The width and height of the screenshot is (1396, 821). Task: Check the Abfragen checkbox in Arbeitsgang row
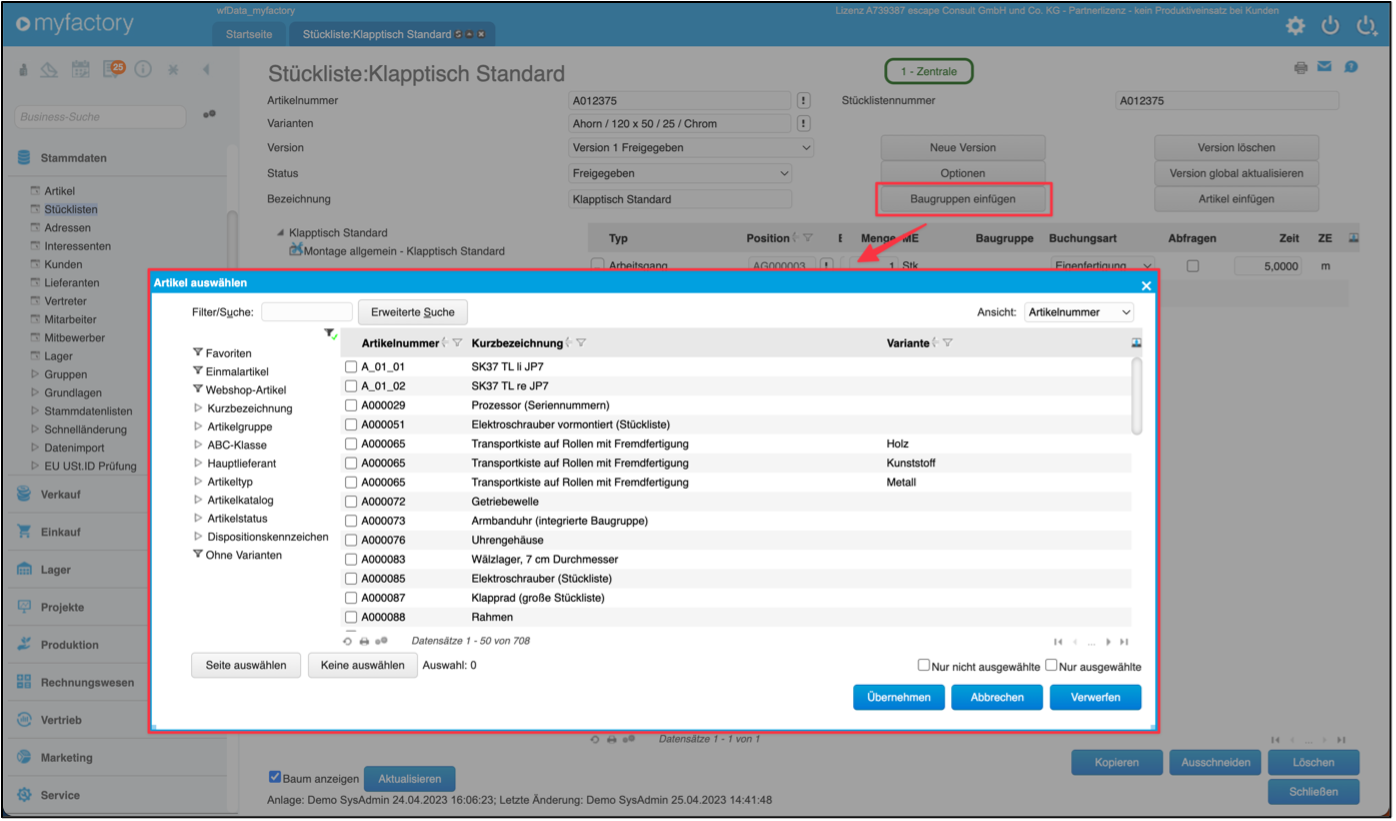pyautogui.click(x=1192, y=266)
